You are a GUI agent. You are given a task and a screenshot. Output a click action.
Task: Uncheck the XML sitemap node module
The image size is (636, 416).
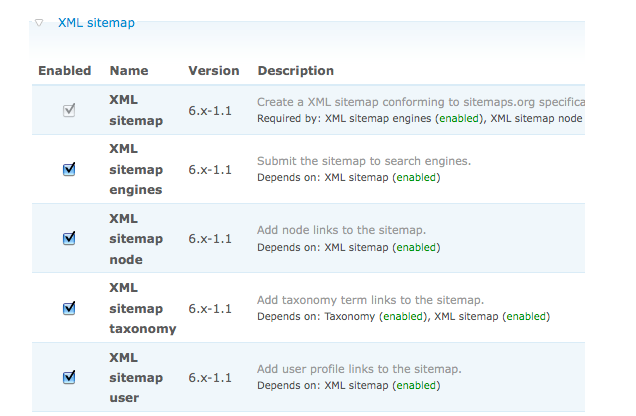tap(69, 238)
